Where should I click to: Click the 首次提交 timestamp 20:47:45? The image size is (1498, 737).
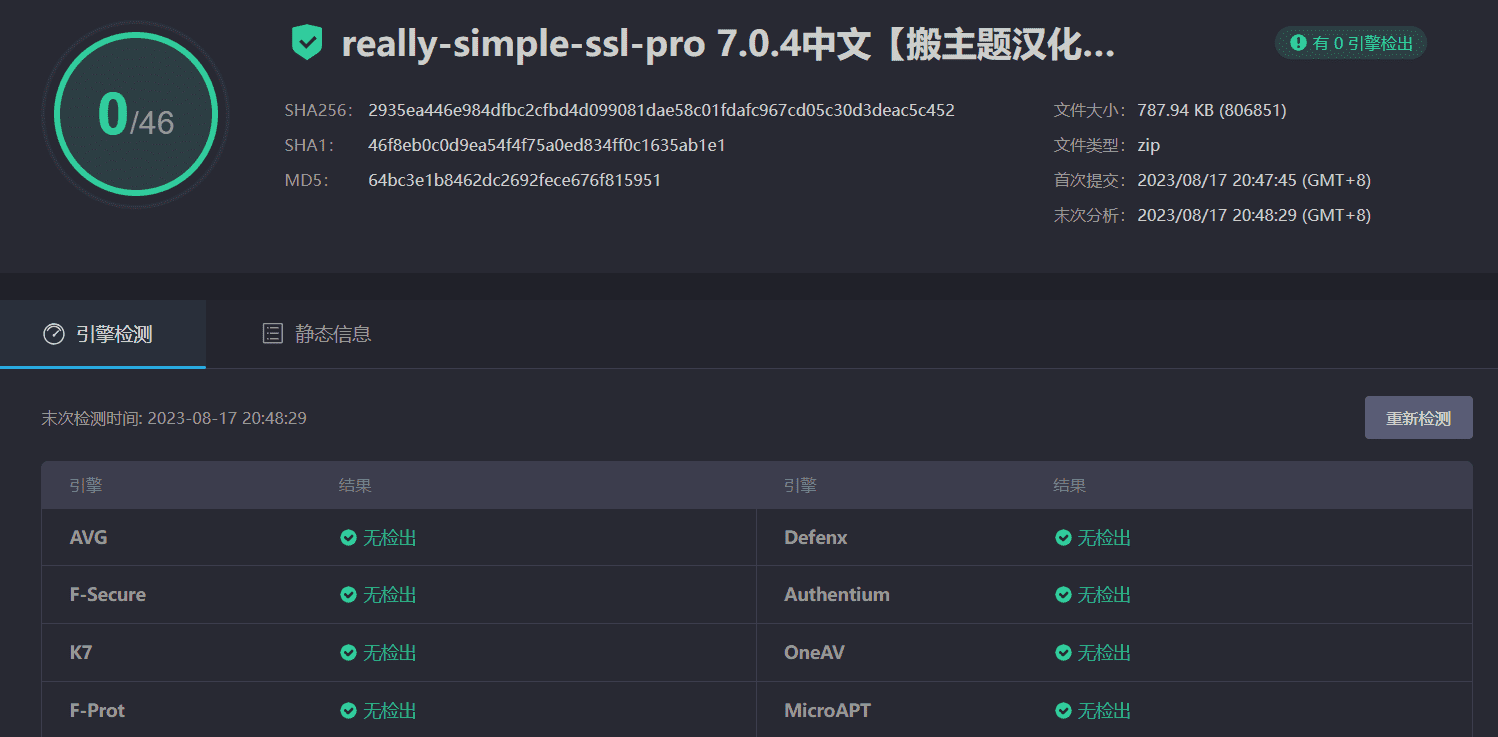pyautogui.click(x=1254, y=180)
